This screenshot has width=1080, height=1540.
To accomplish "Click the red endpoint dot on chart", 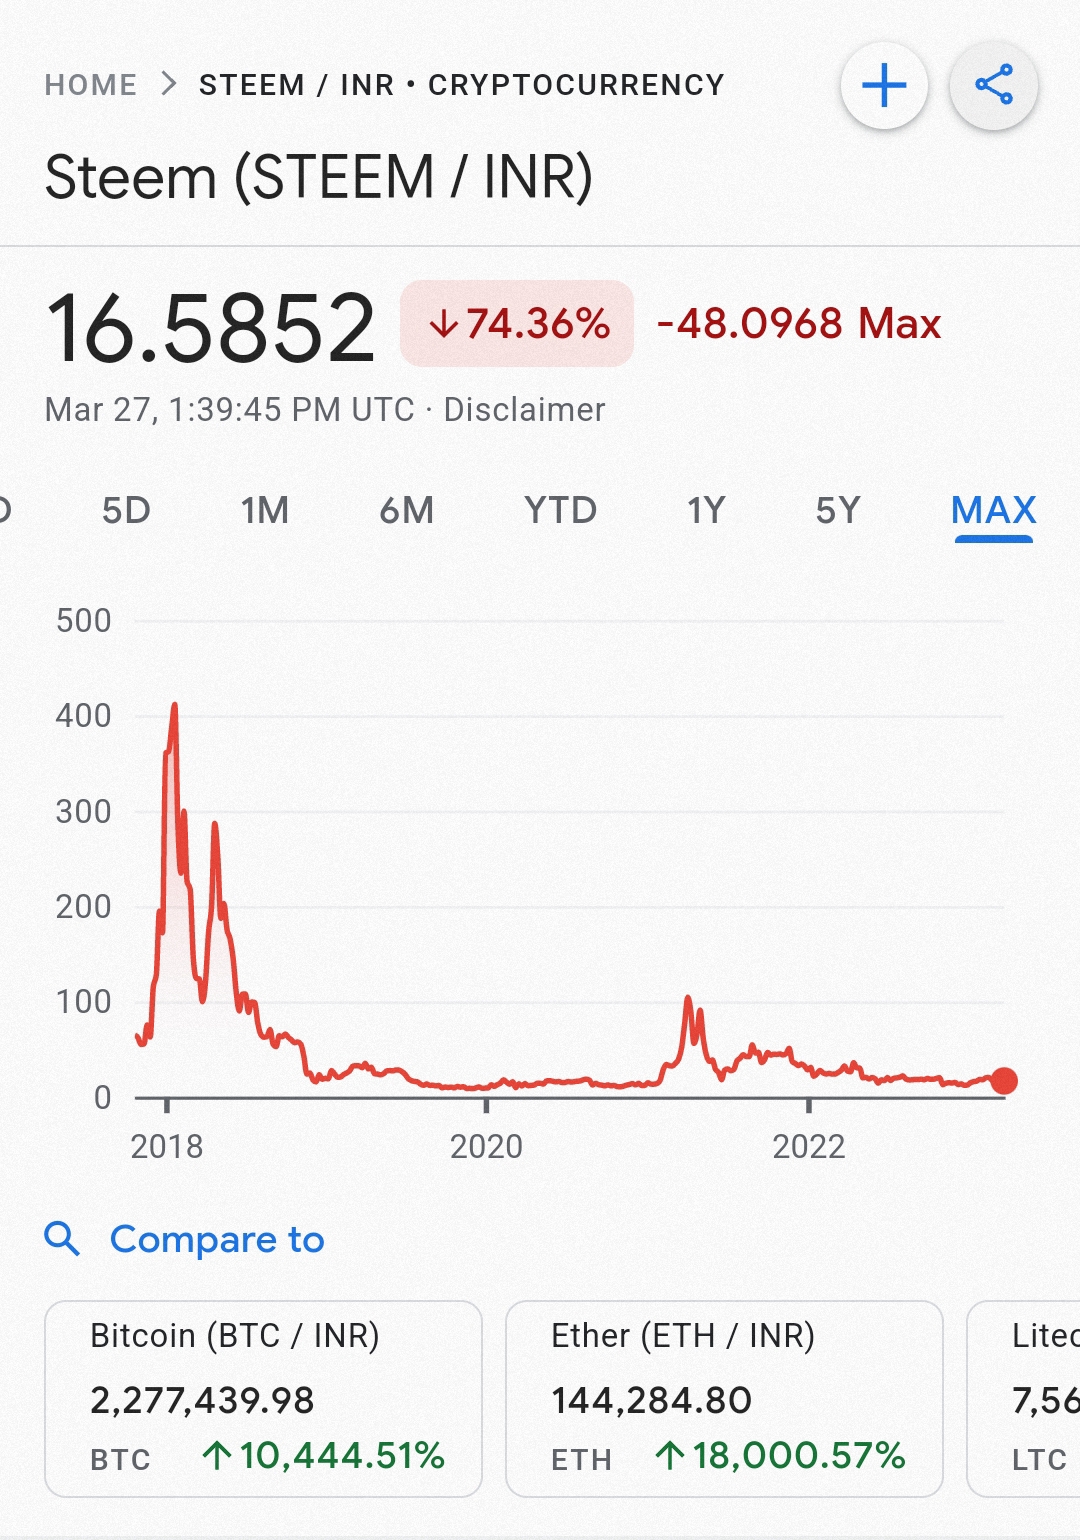I will [x=1004, y=1080].
